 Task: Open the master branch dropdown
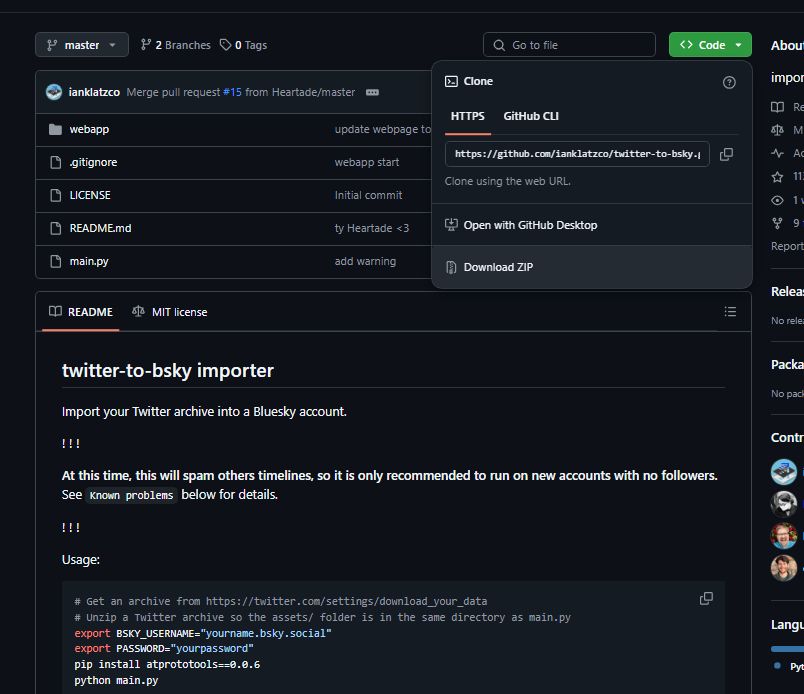coord(82,45)
